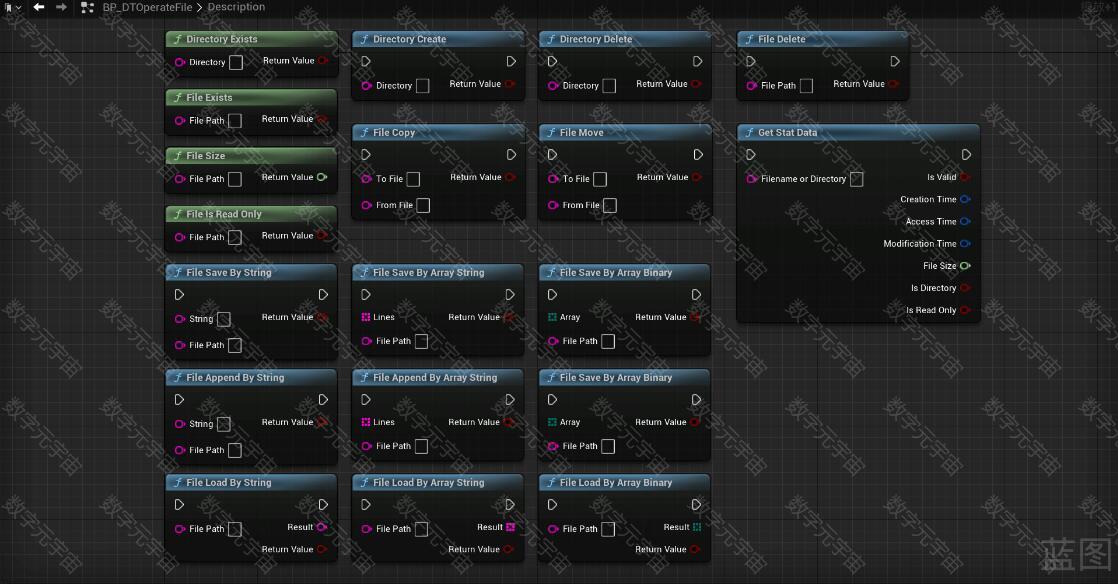Click String pin on File Save By String
This screenshot has height=584, width=1118.
(x=180, y=319)
